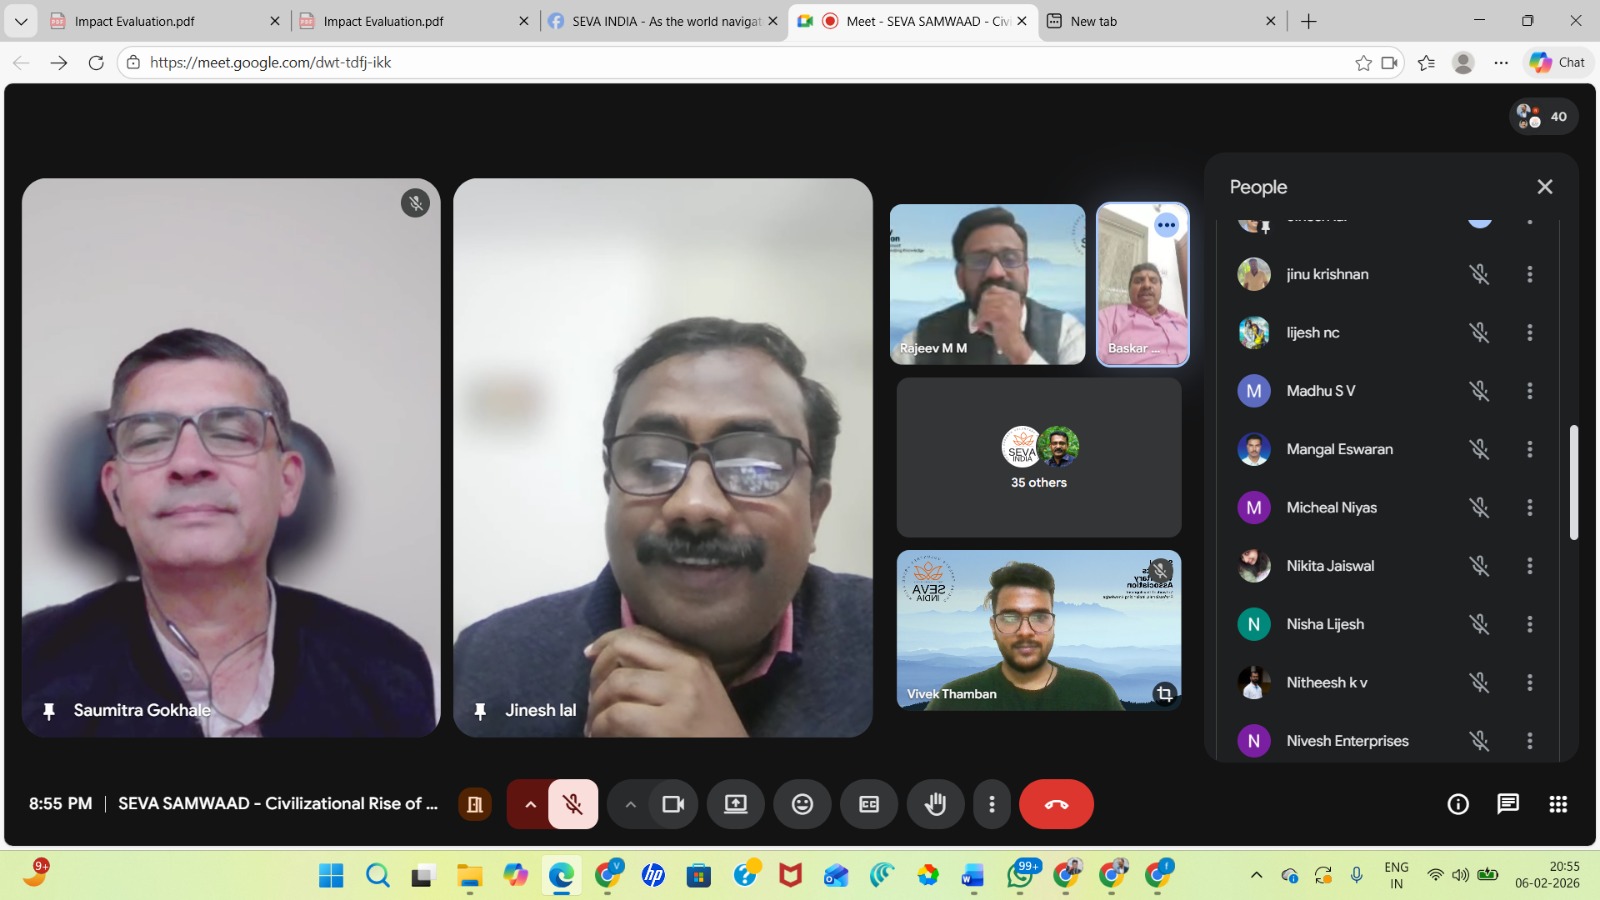Toggle the microphone mute button

pos(573,804)
